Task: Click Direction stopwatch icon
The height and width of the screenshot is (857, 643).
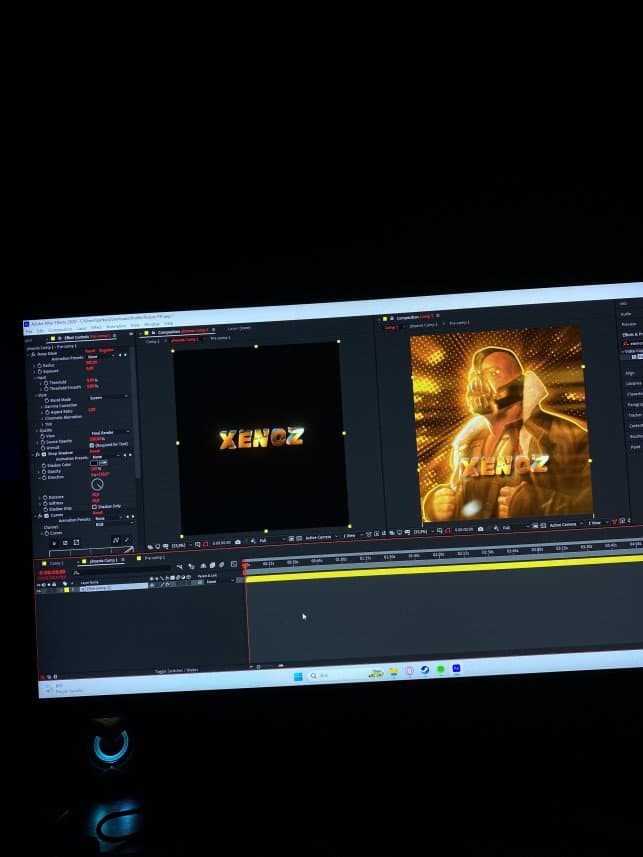Action: [44, 478]
